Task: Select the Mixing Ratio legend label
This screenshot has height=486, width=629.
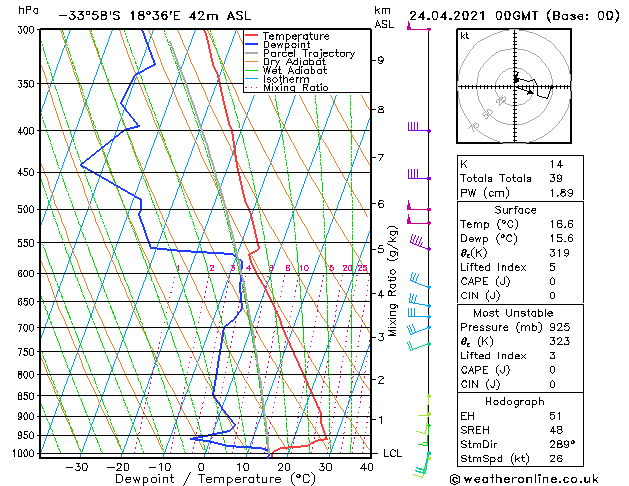Action: pos(296,87)
